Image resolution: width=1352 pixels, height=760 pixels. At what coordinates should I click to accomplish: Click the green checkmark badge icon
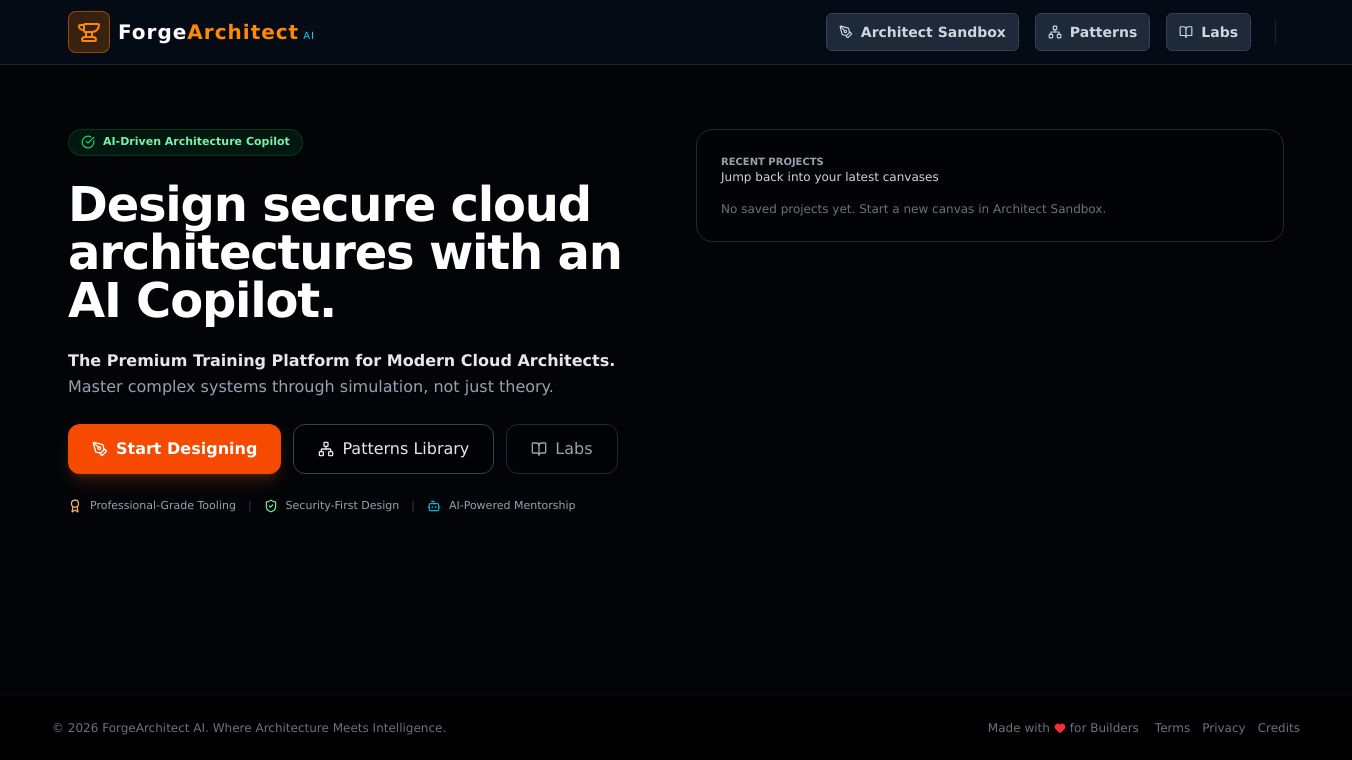point(88,142)
